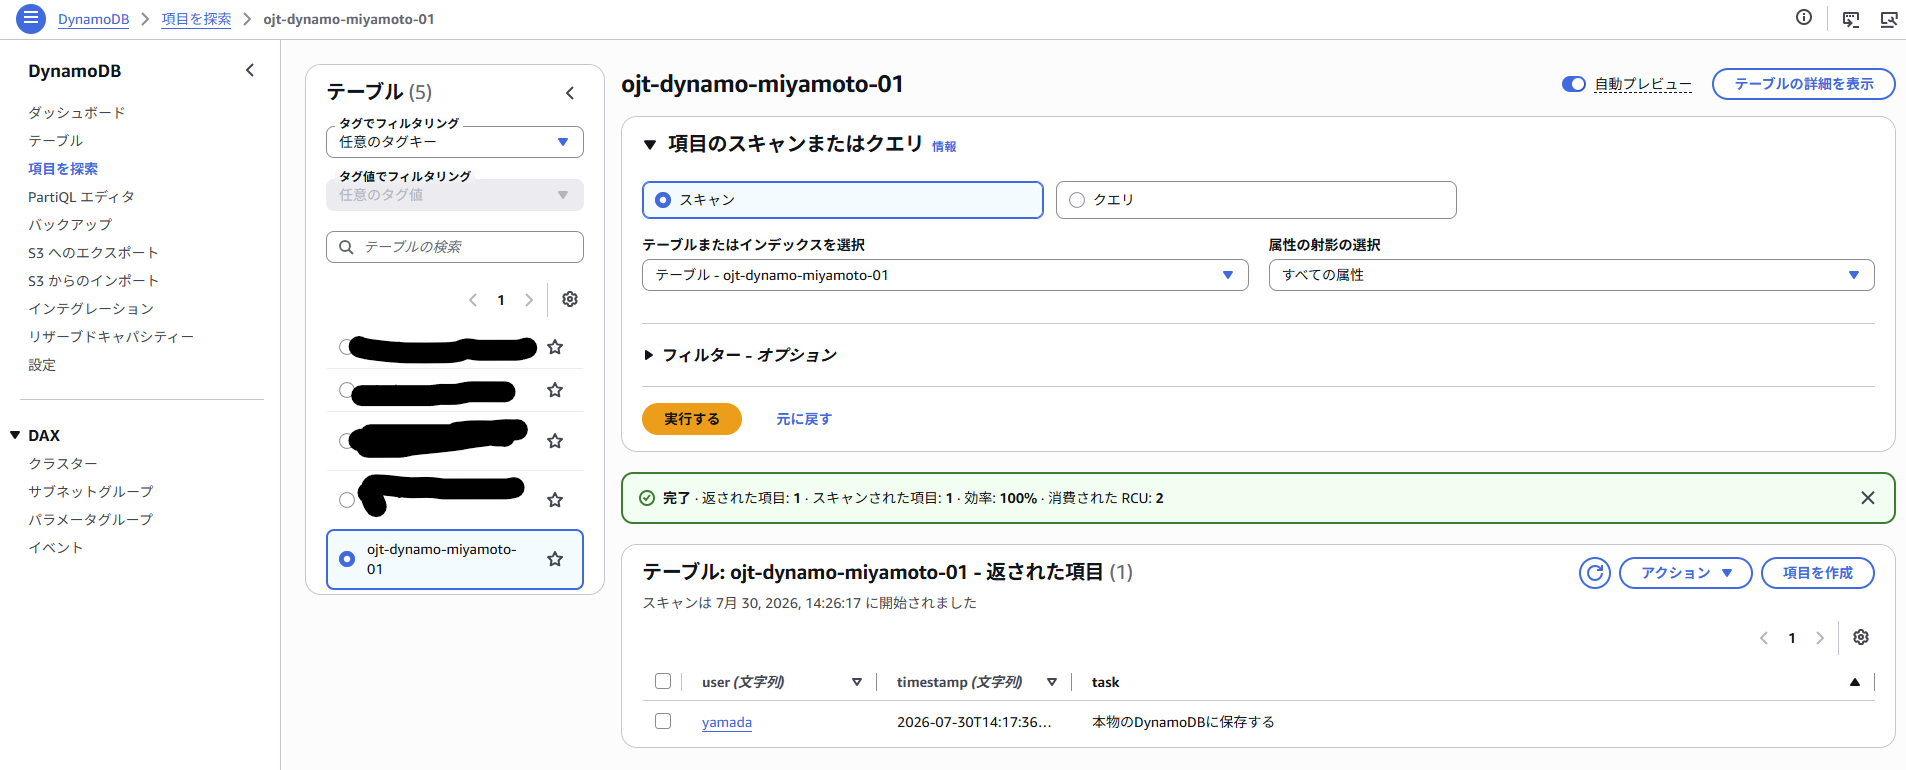Open タグでフィルタリング tag key dropdown

coord(455,142)
